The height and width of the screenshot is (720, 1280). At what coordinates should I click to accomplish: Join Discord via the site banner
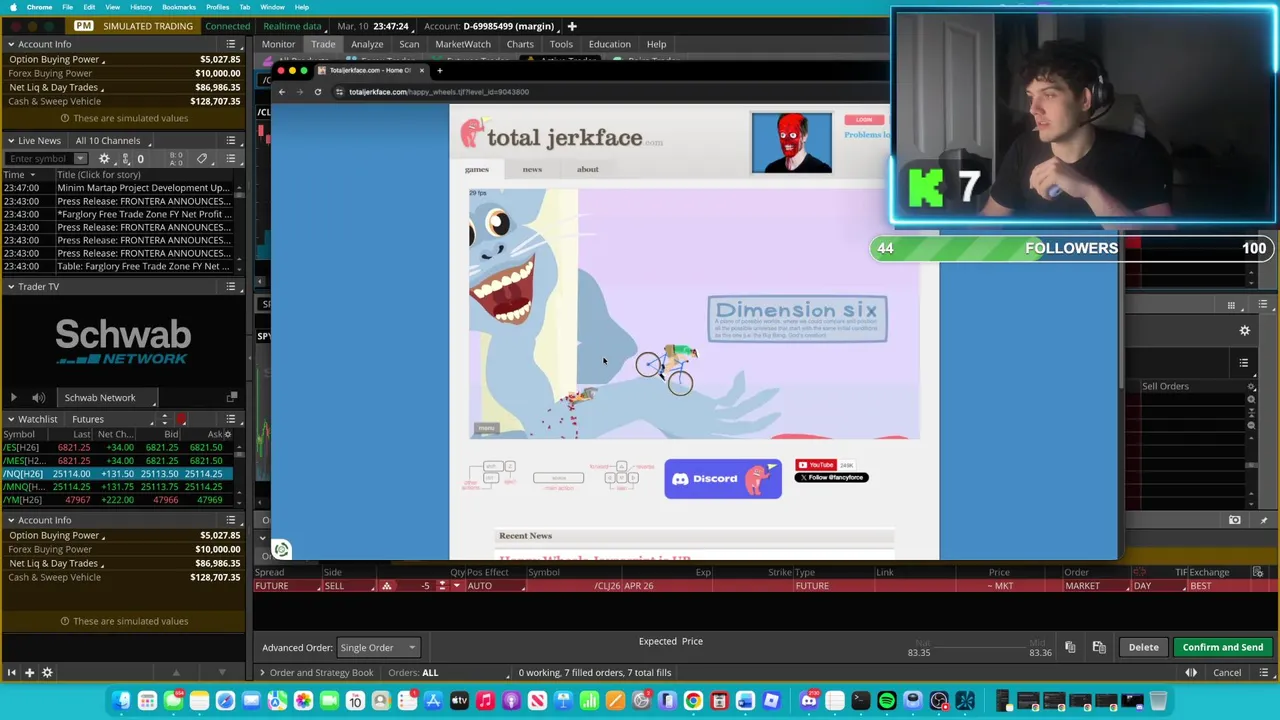pyautogui.click(x=723, y=479)
